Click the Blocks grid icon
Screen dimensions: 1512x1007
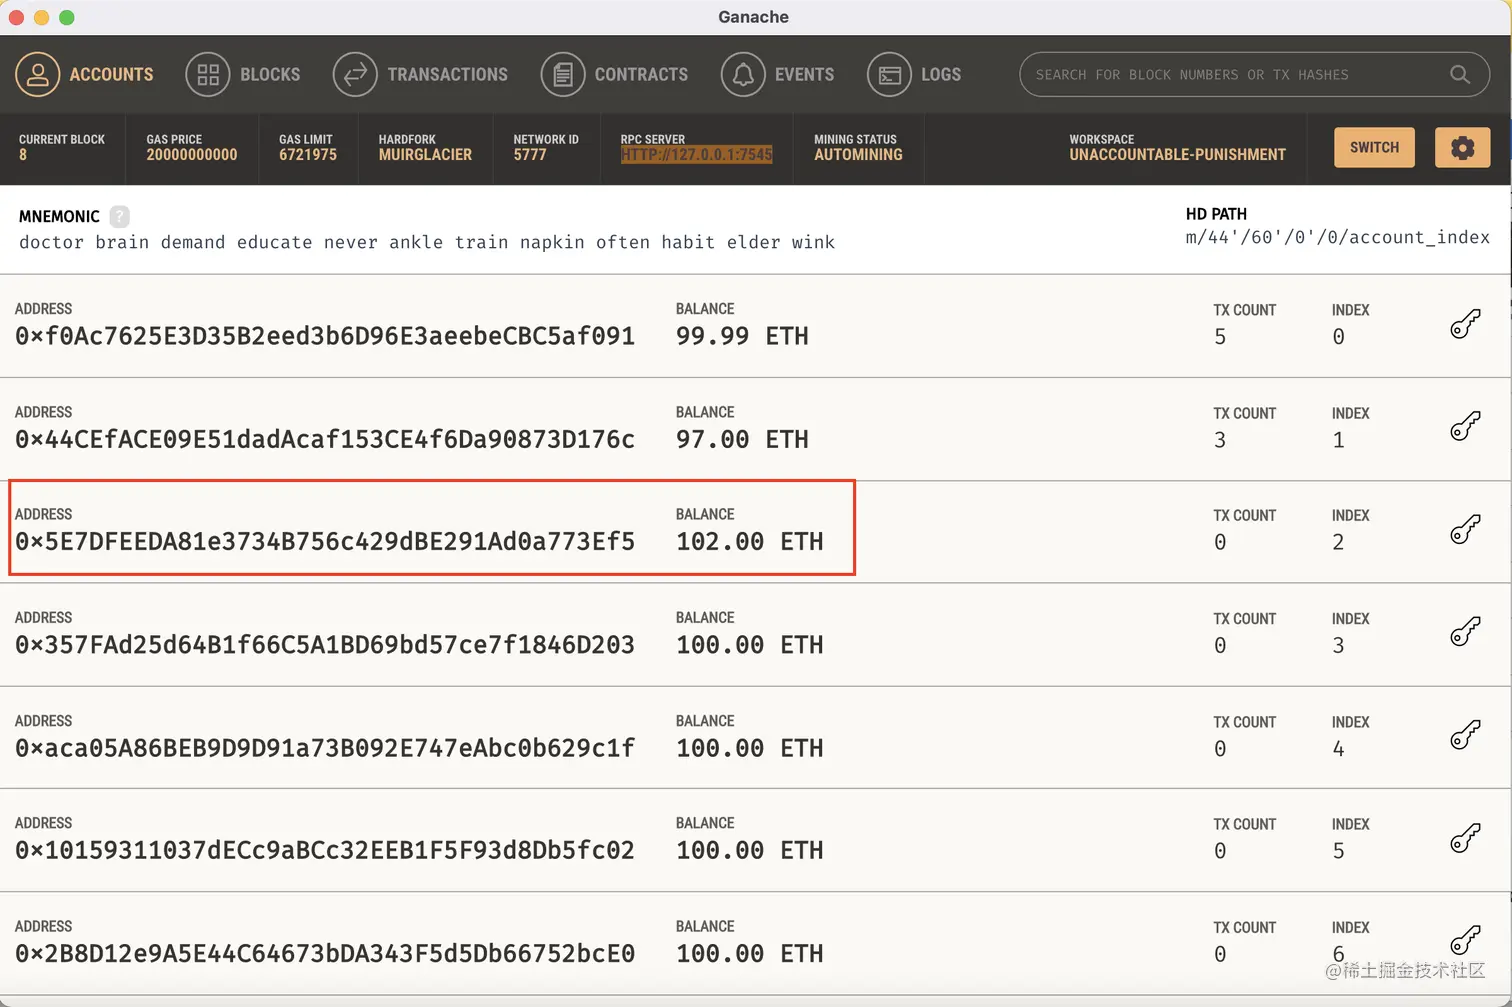click(x=208, y=75)
